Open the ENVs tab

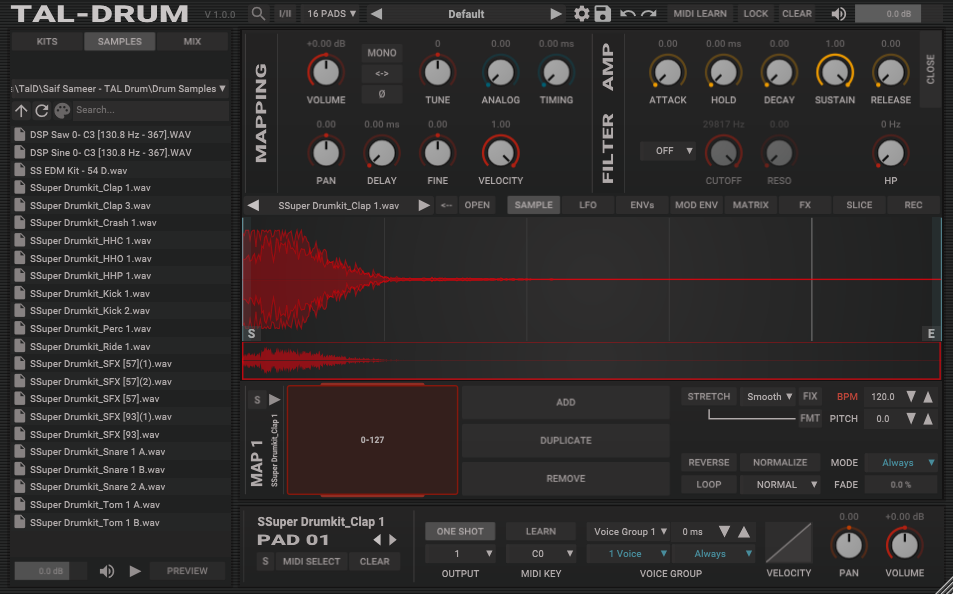coord(642,205)
